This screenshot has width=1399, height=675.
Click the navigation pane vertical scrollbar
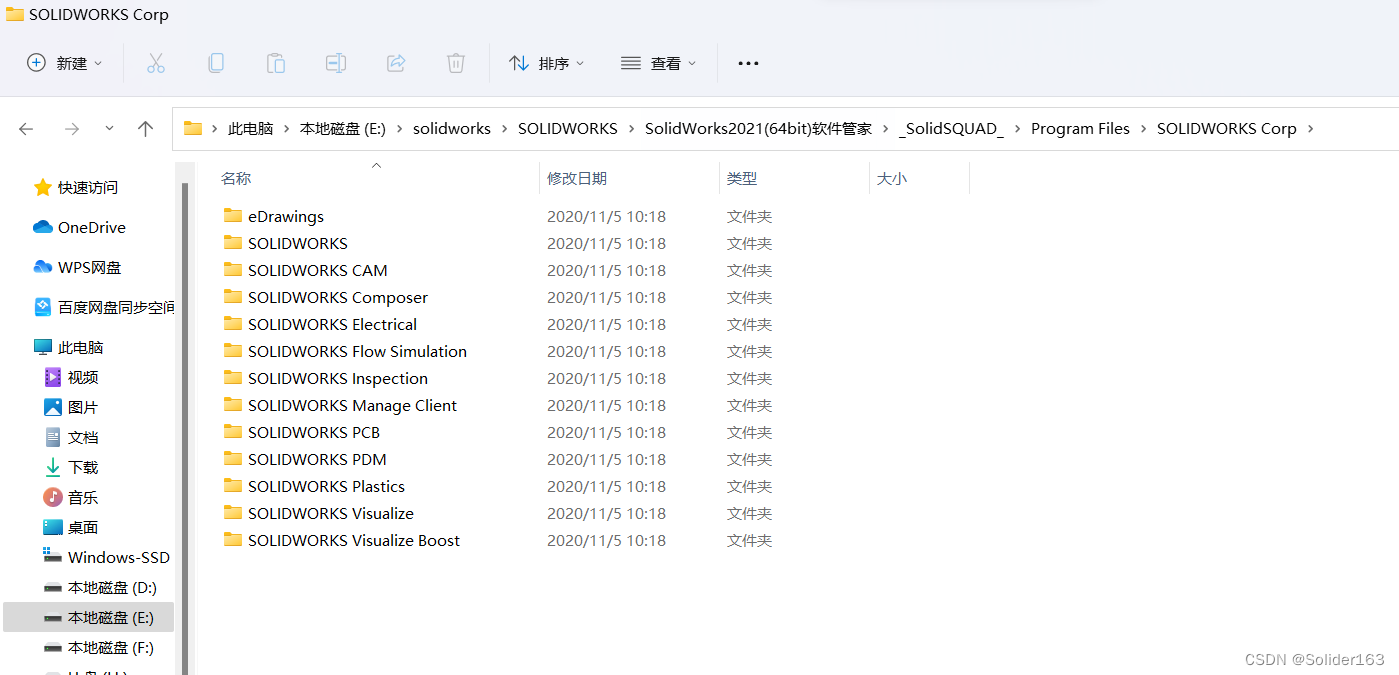coord(184,428)
